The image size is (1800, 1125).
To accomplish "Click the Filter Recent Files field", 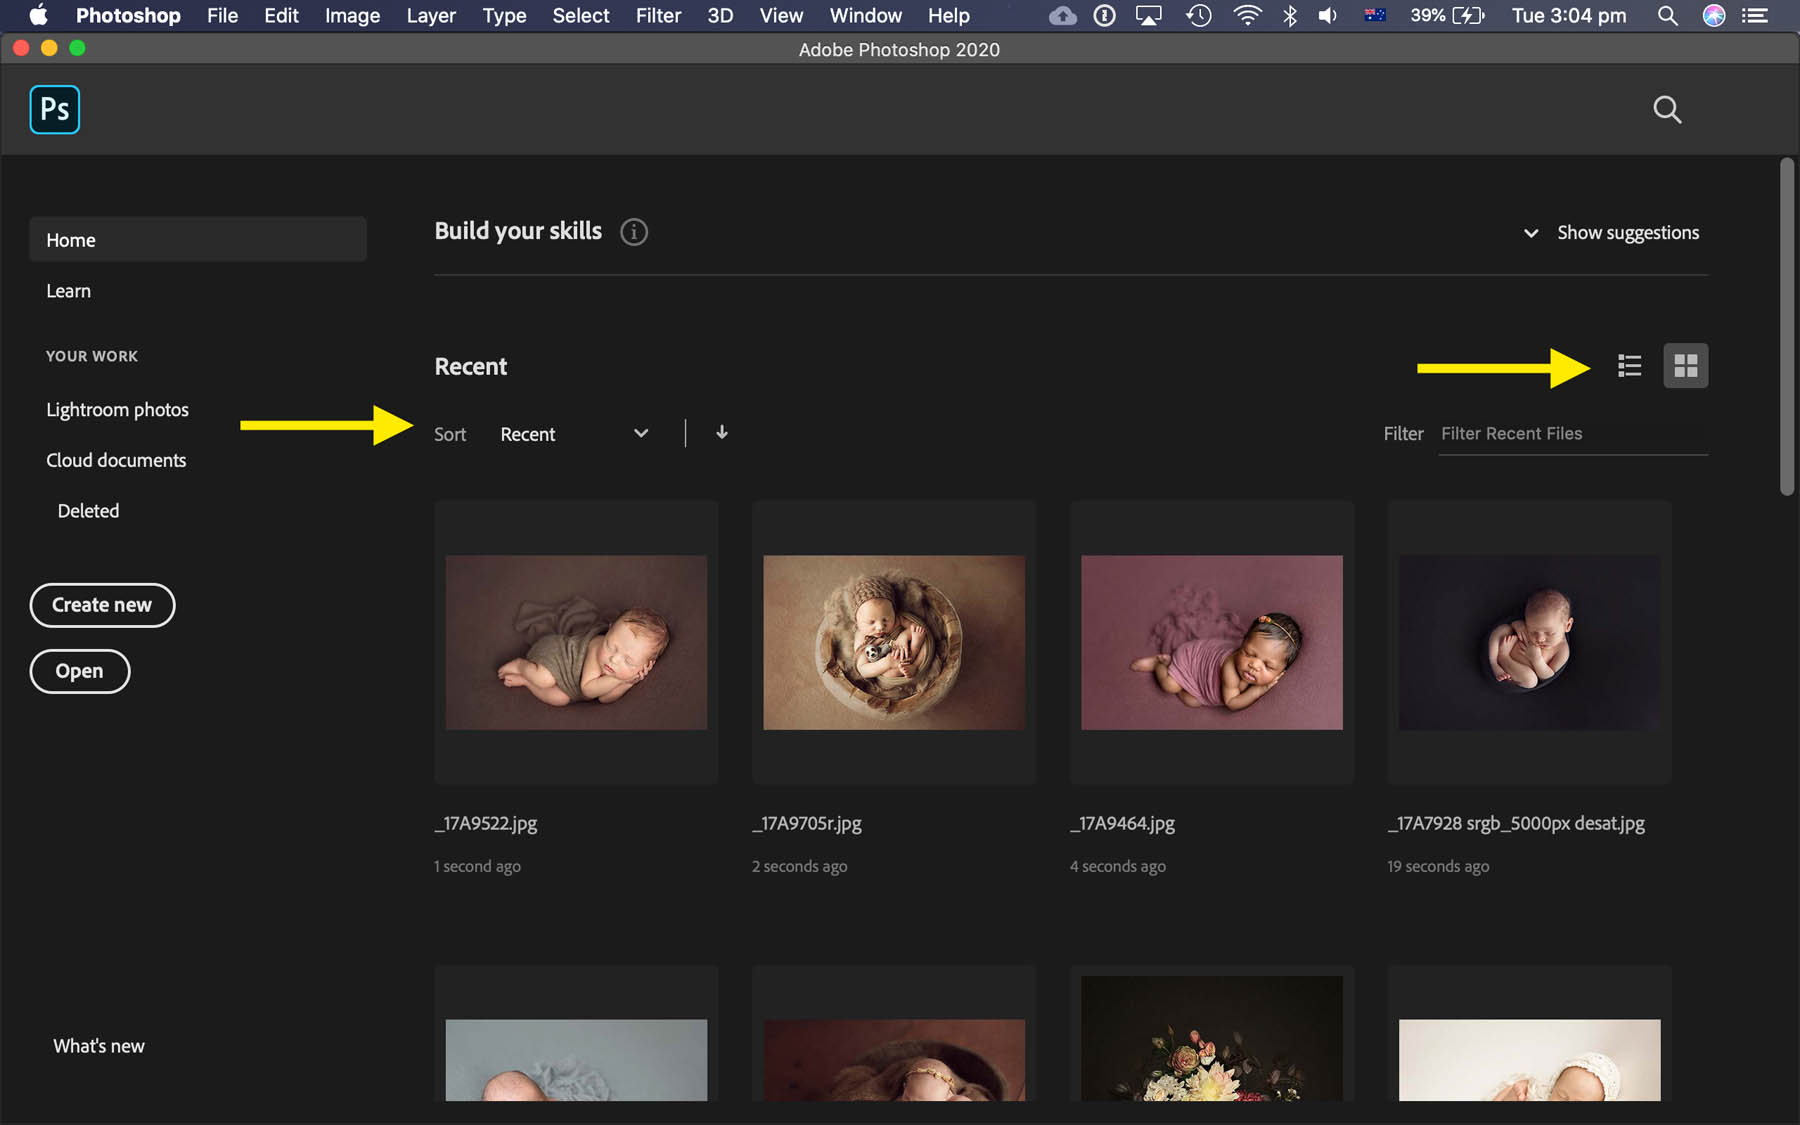I will coord(1571,433).
